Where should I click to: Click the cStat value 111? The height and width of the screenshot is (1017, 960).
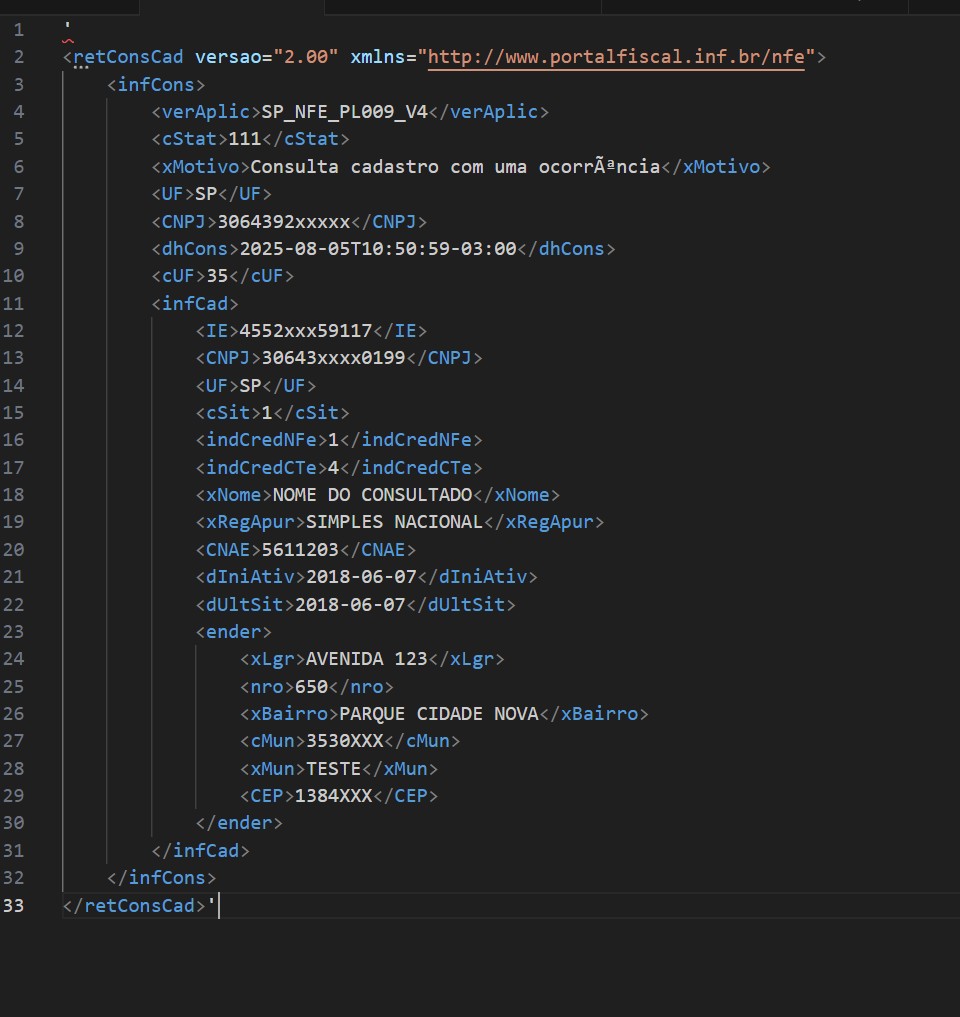tap(245, 139)
